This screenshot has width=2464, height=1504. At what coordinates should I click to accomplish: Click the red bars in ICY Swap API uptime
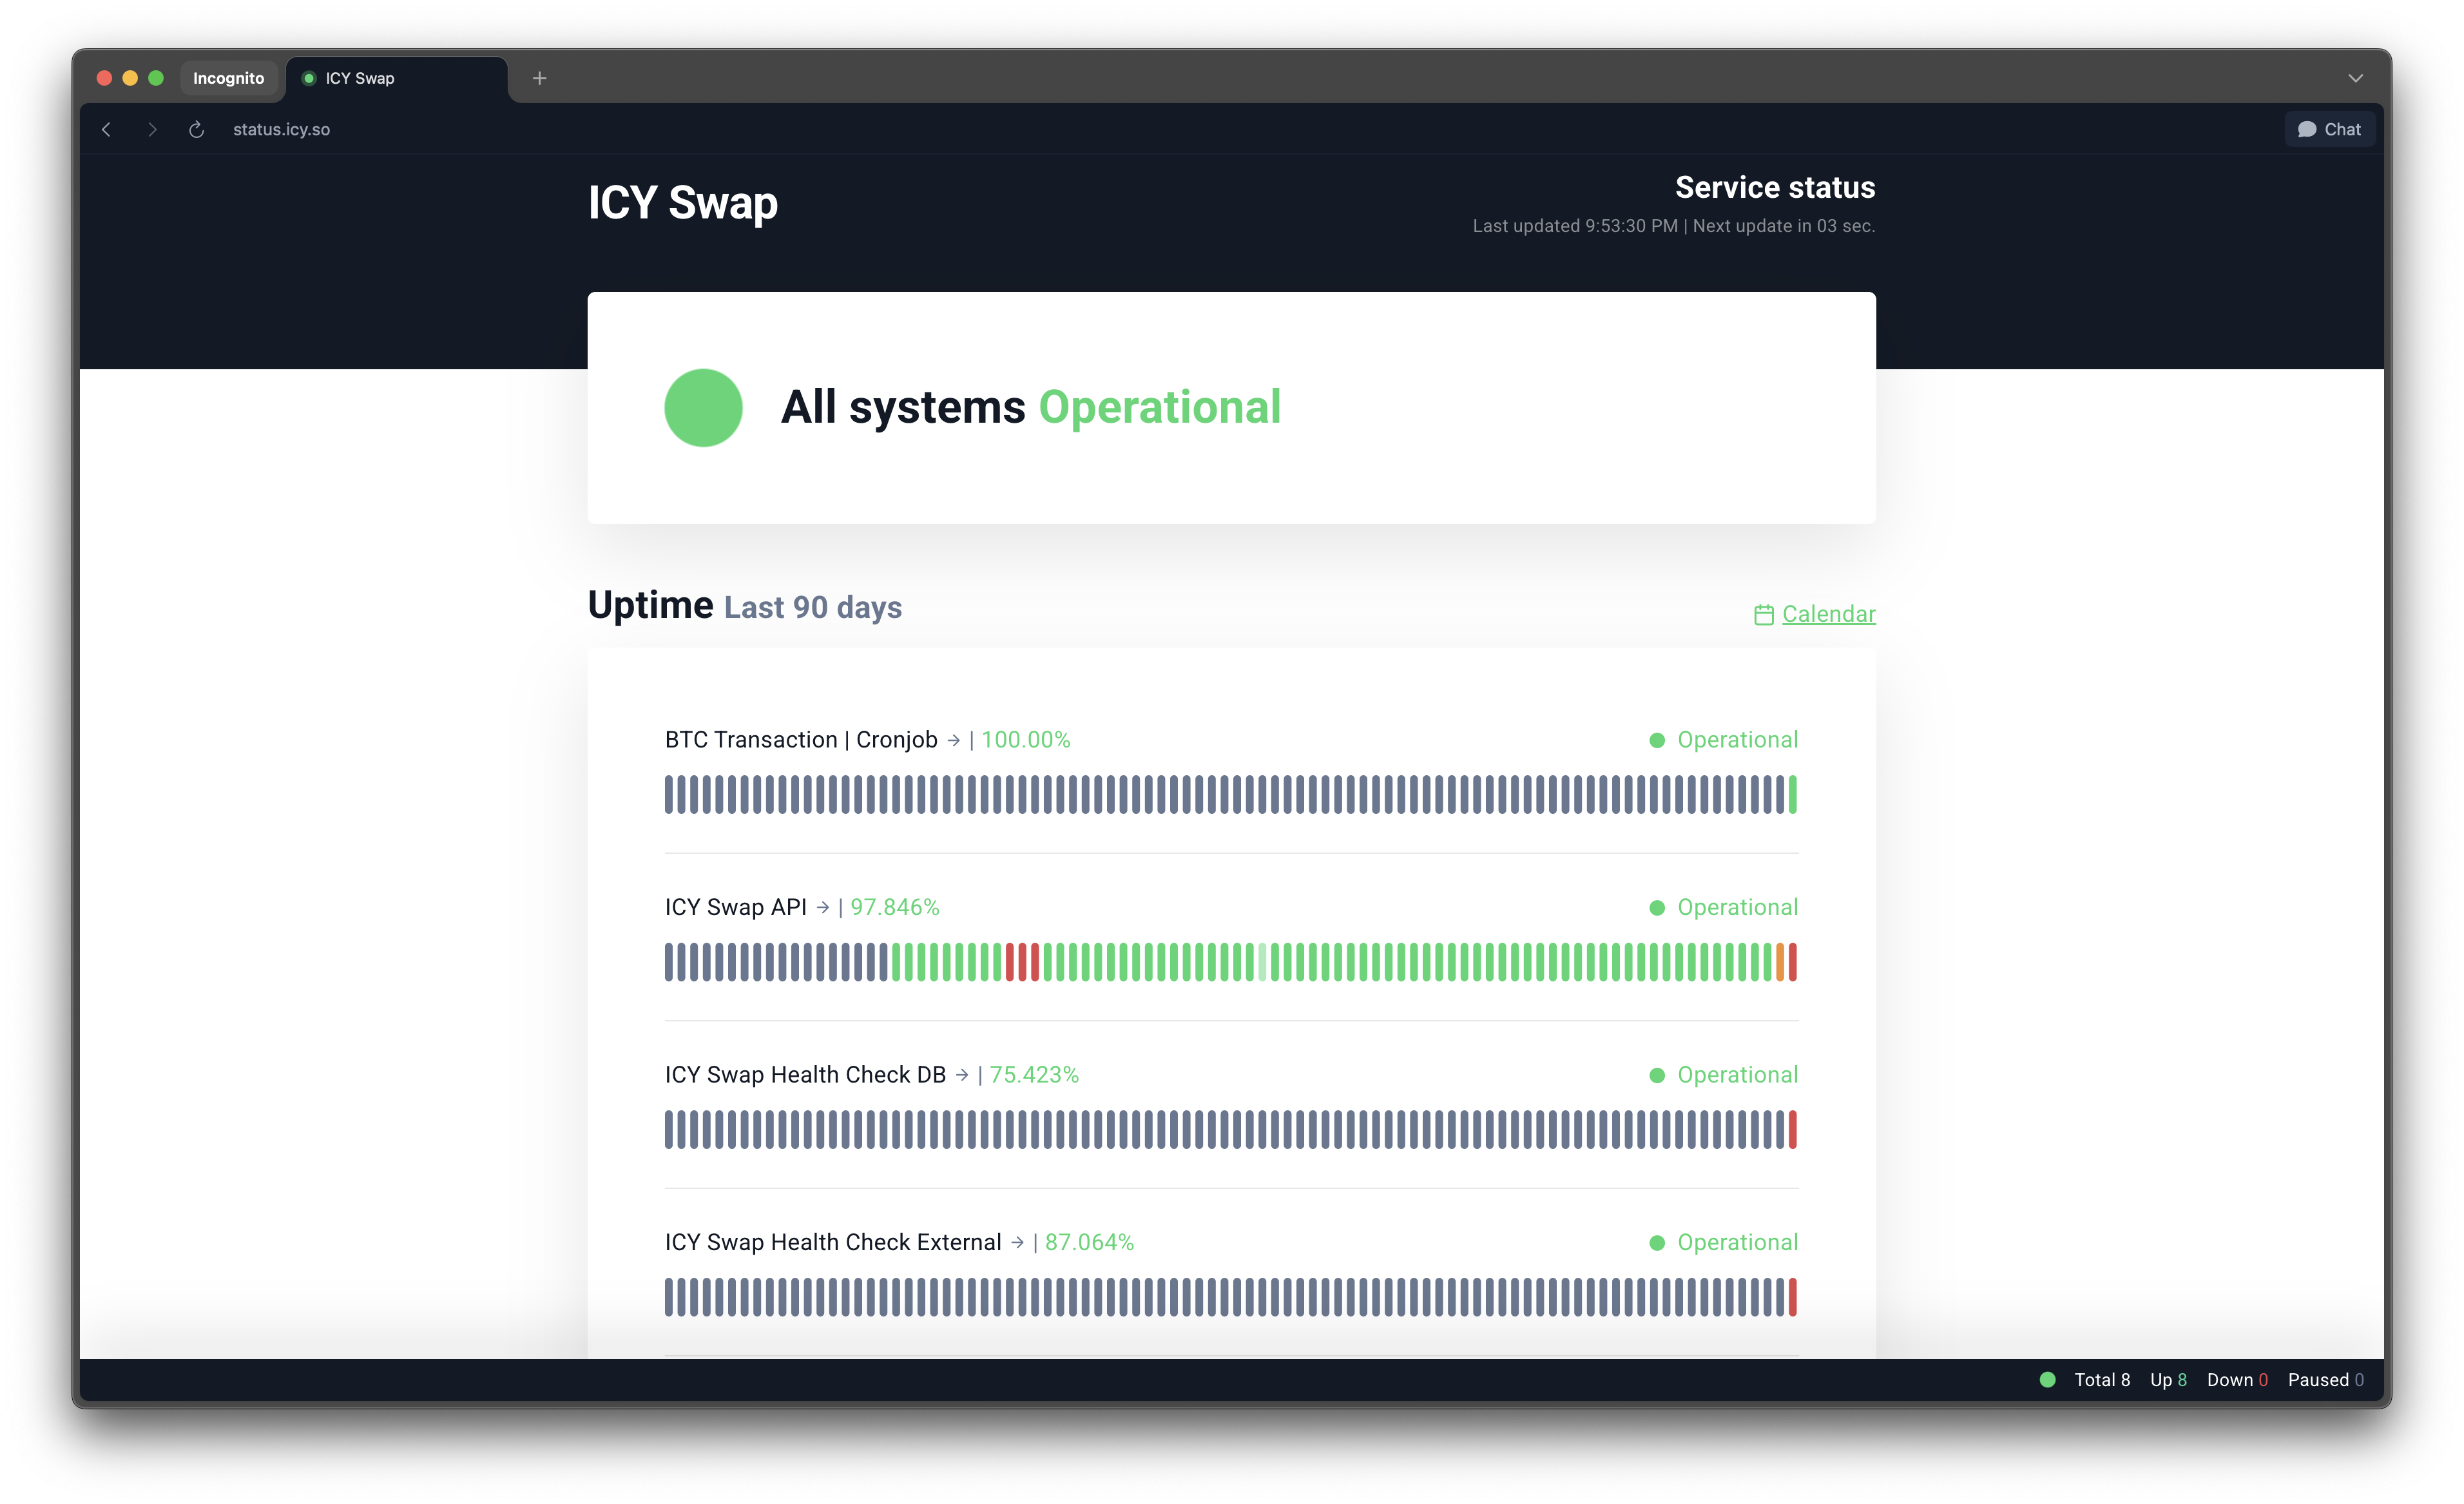[x=1022, y=962]
